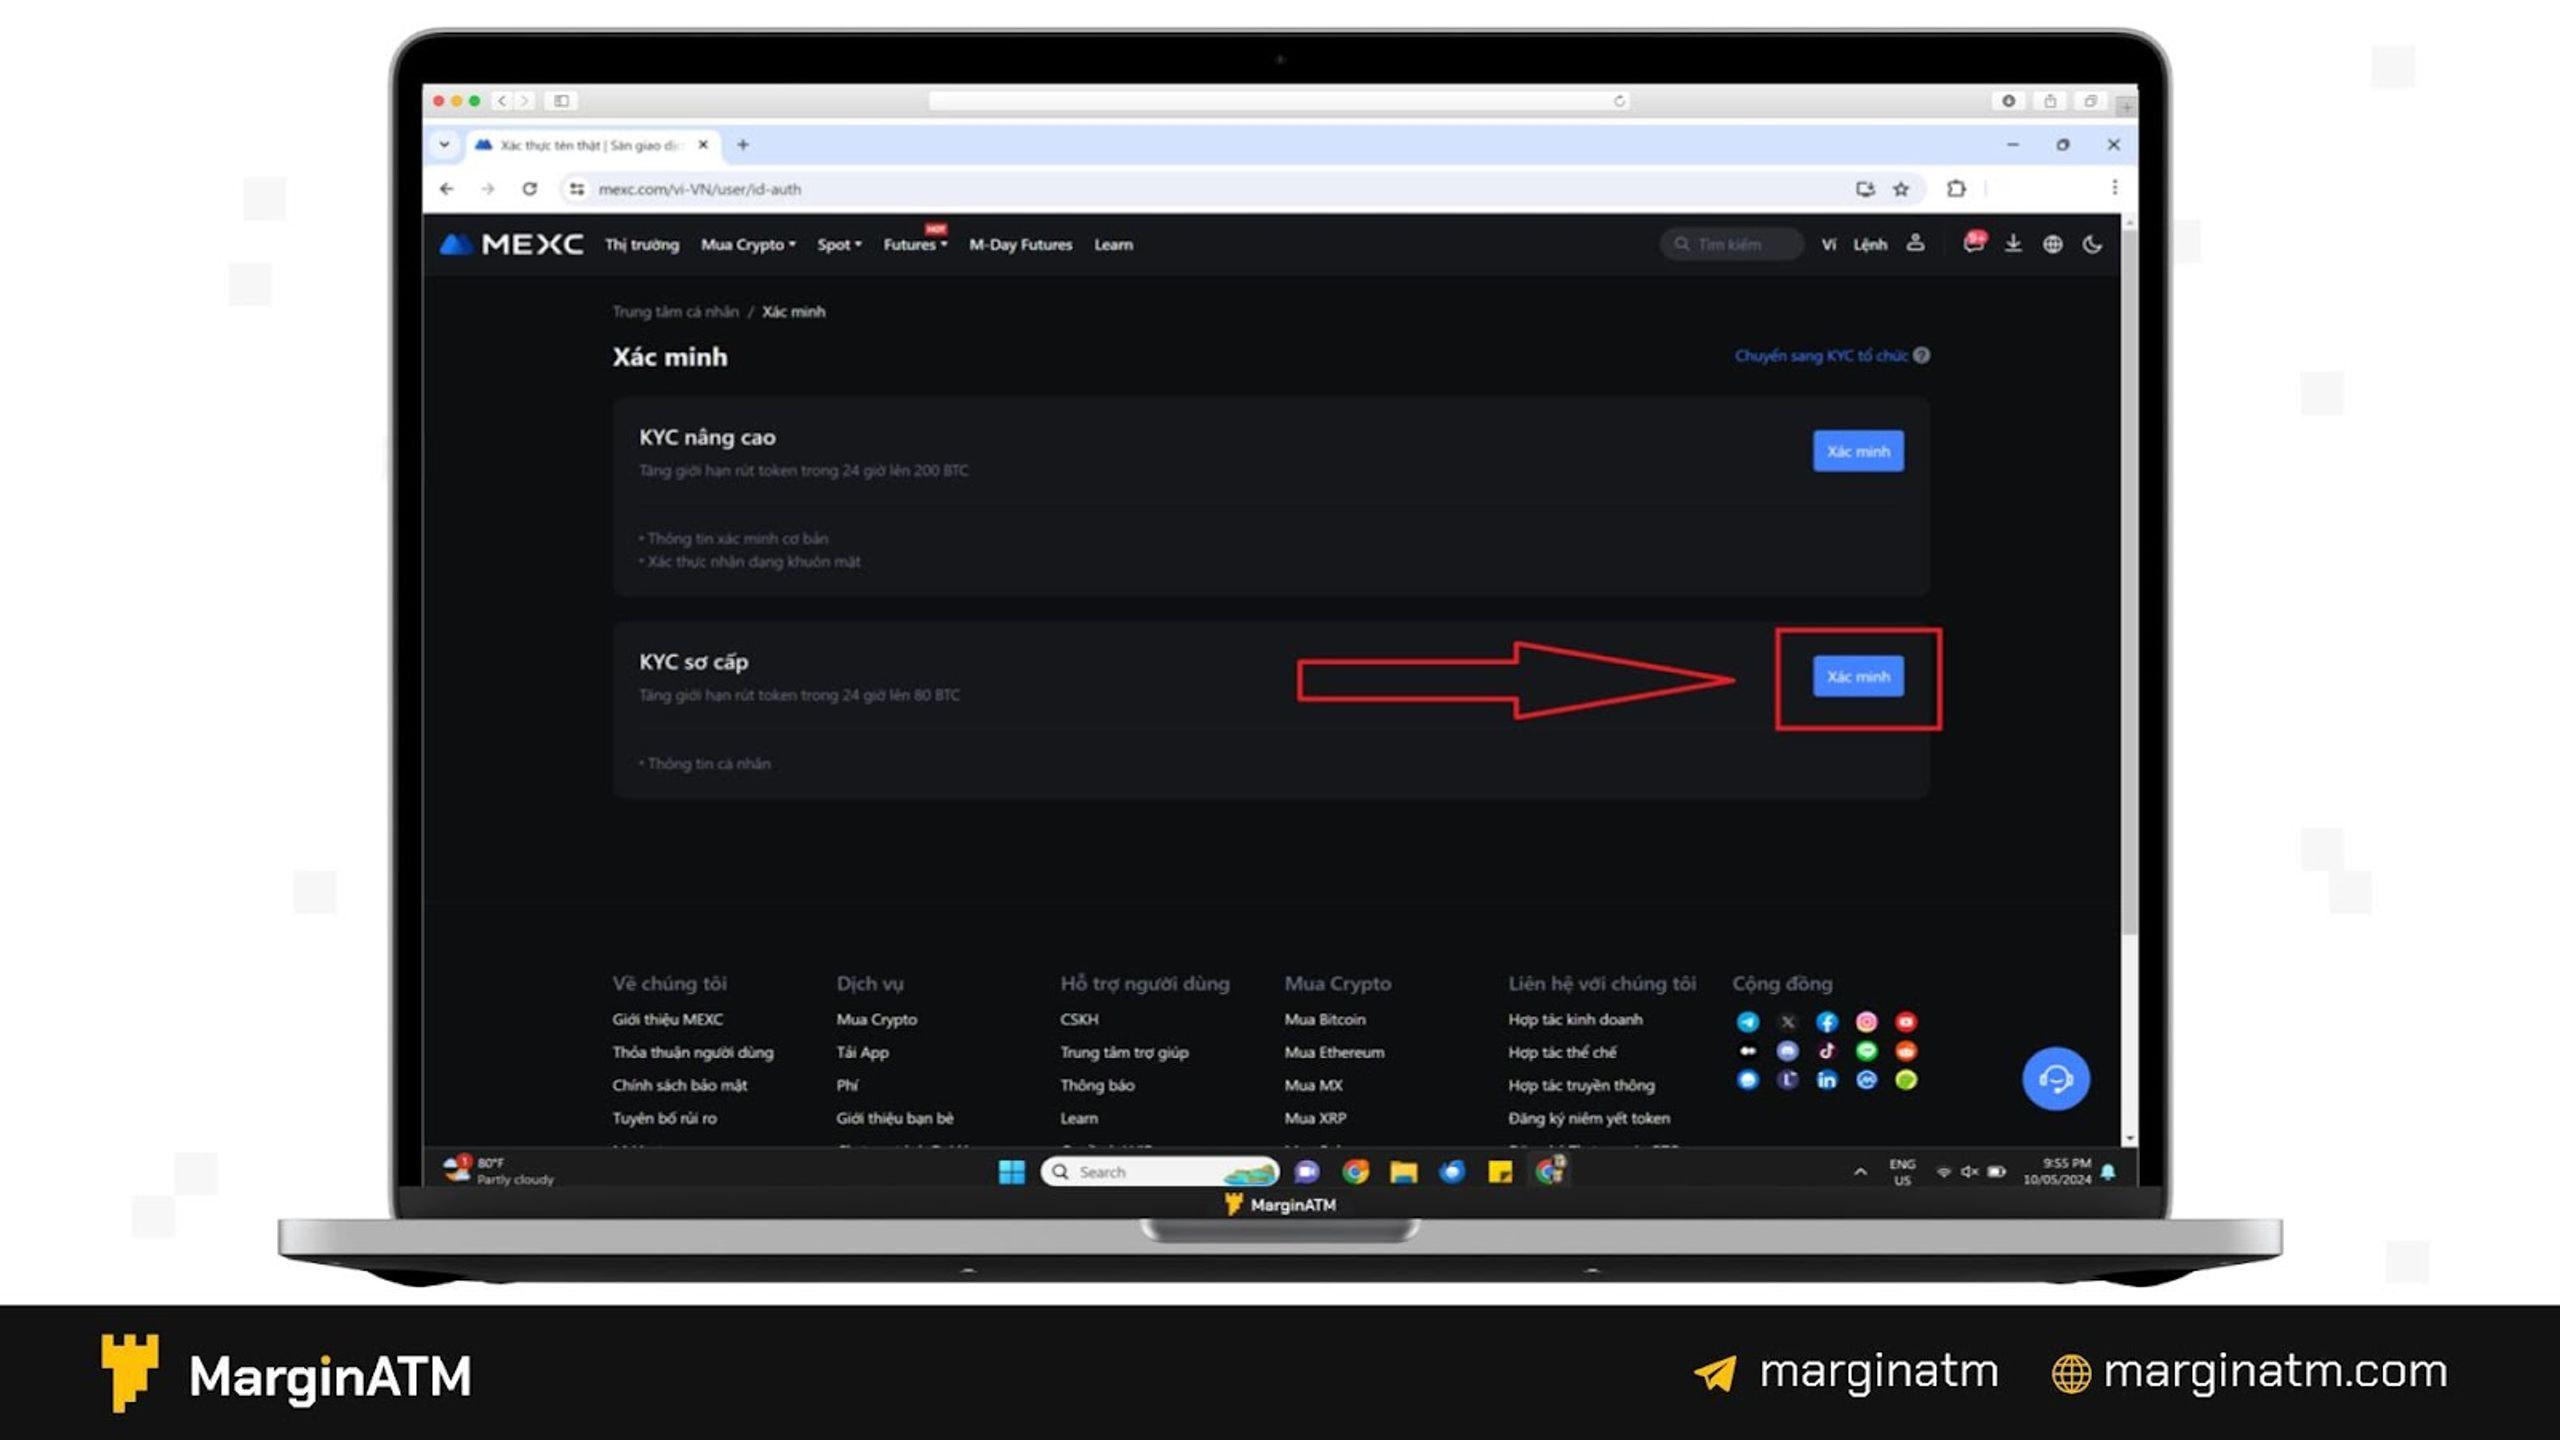Open M-Day Futures in the top navigation
The height and width of the screenshot is (1440, 2560).
[x=1020, y=245]
